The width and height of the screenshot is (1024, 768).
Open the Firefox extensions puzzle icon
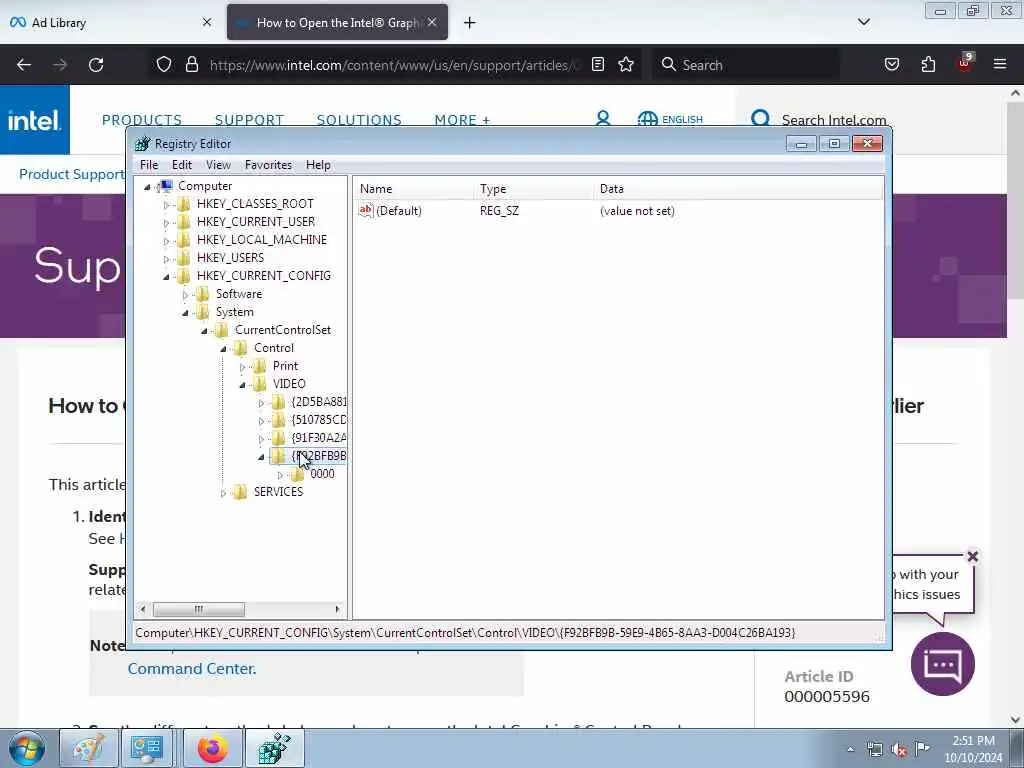[928, 64]
